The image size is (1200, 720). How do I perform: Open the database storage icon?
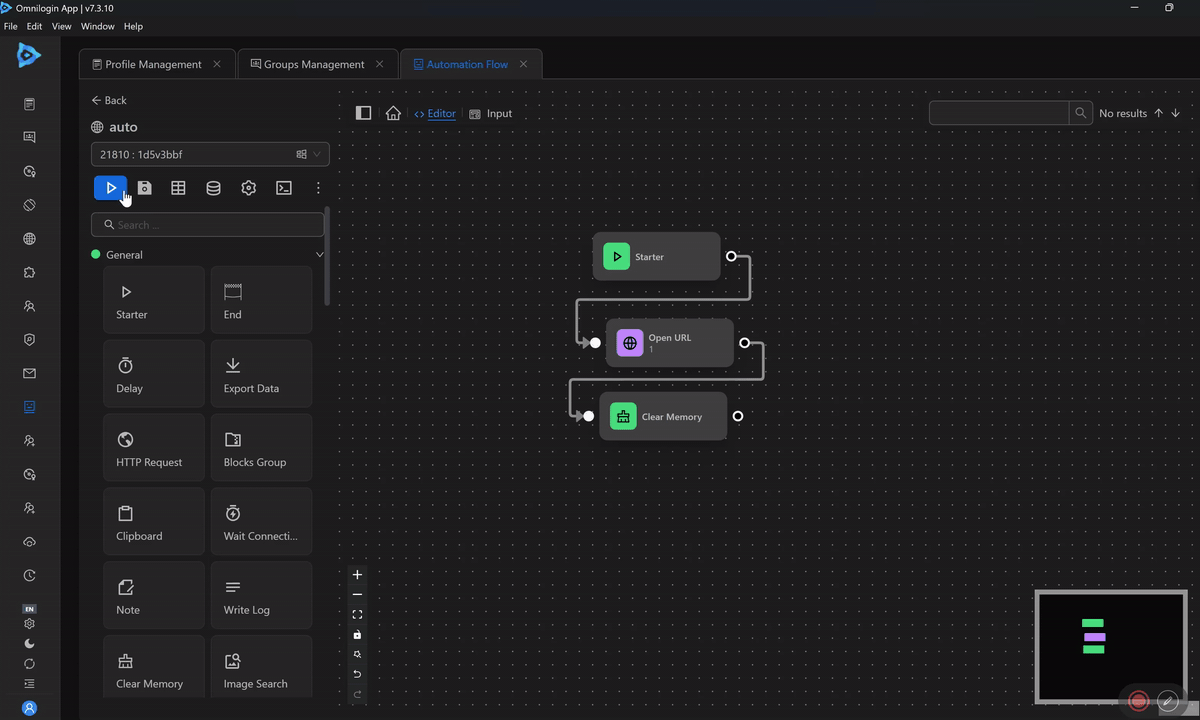(213, 188)
